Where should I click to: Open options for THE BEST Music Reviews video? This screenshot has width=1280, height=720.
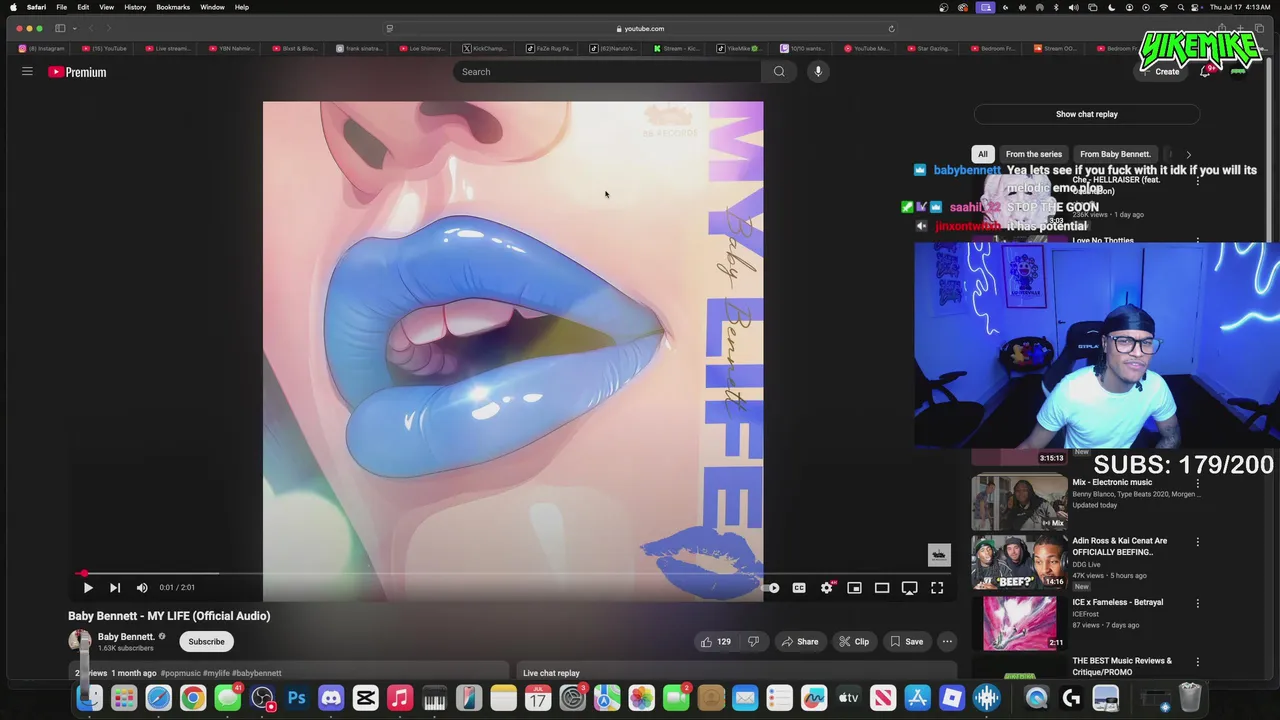1197,662
